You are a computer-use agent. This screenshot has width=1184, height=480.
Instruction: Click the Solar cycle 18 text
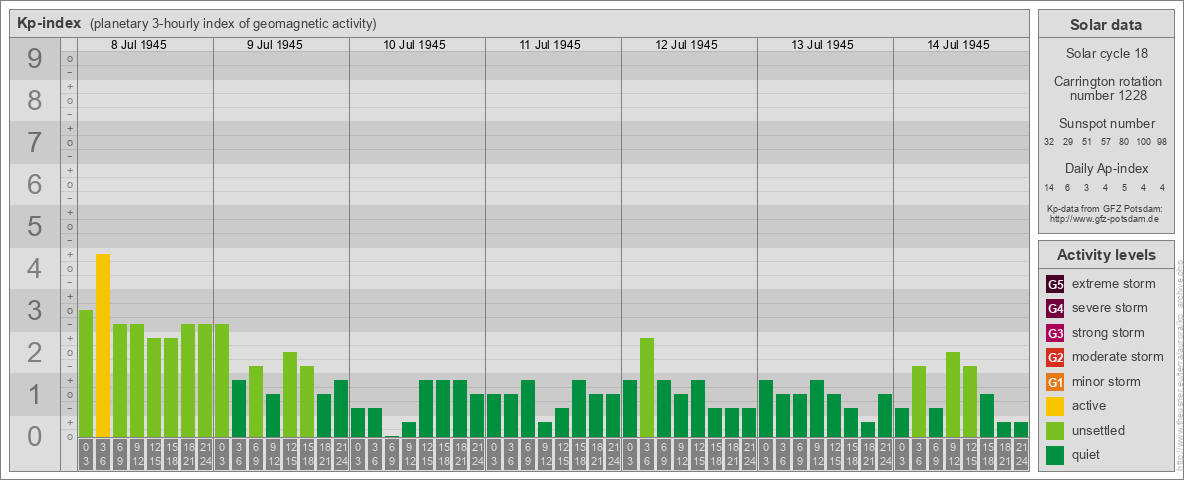click(x=1106, y=54)
